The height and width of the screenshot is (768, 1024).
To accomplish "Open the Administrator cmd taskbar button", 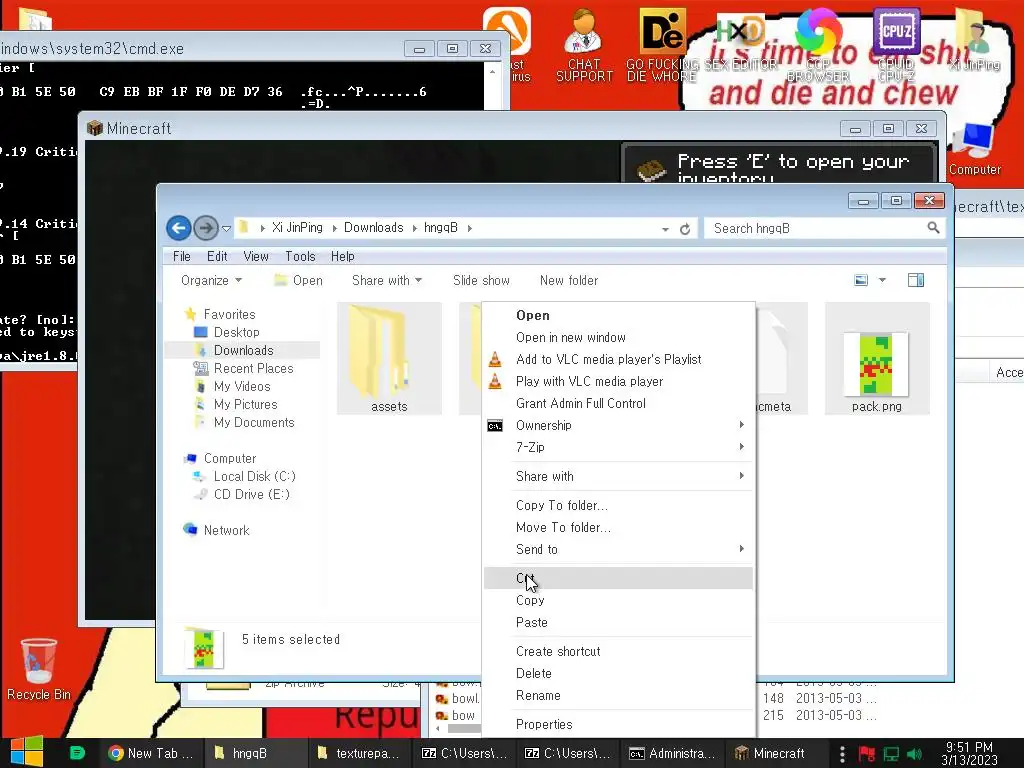I will click(x=671, y=753).
